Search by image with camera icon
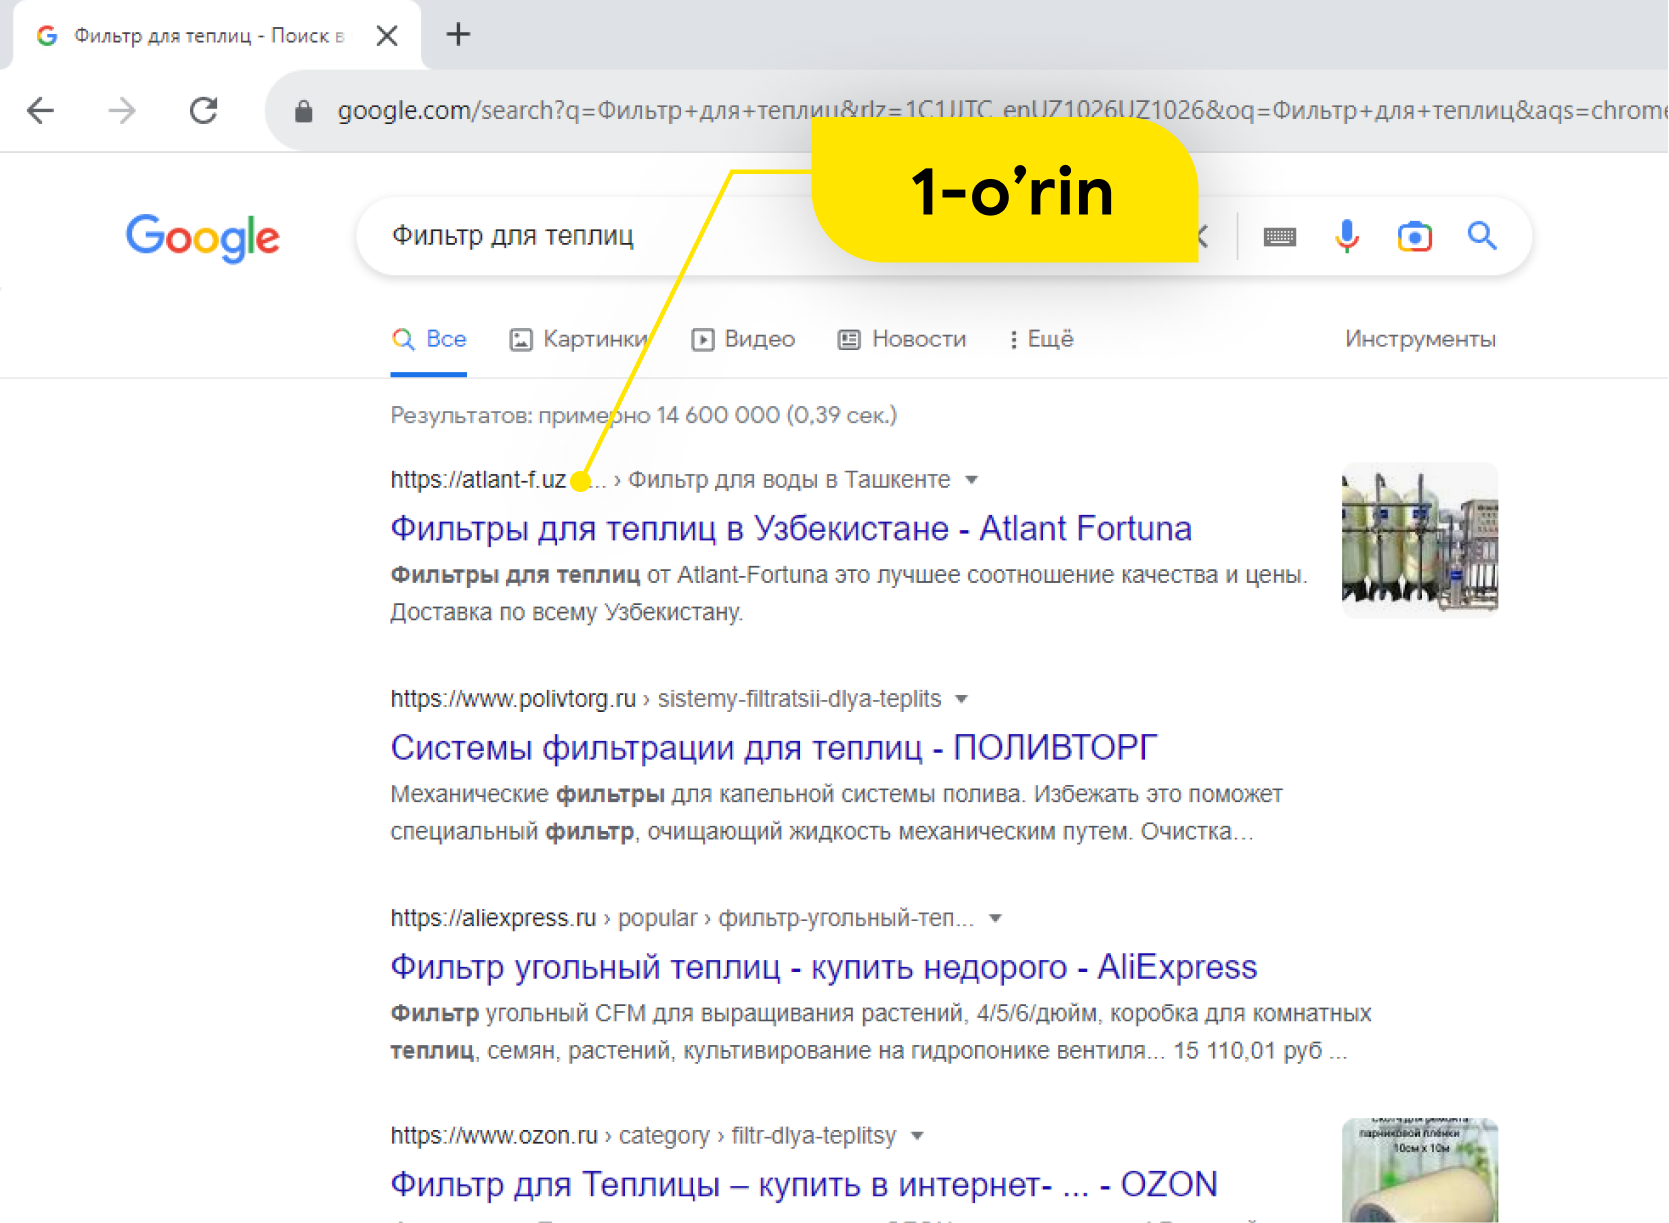Viewport: 1669px width, 1223px height. pyautogui.click(x=1414, y=237)
